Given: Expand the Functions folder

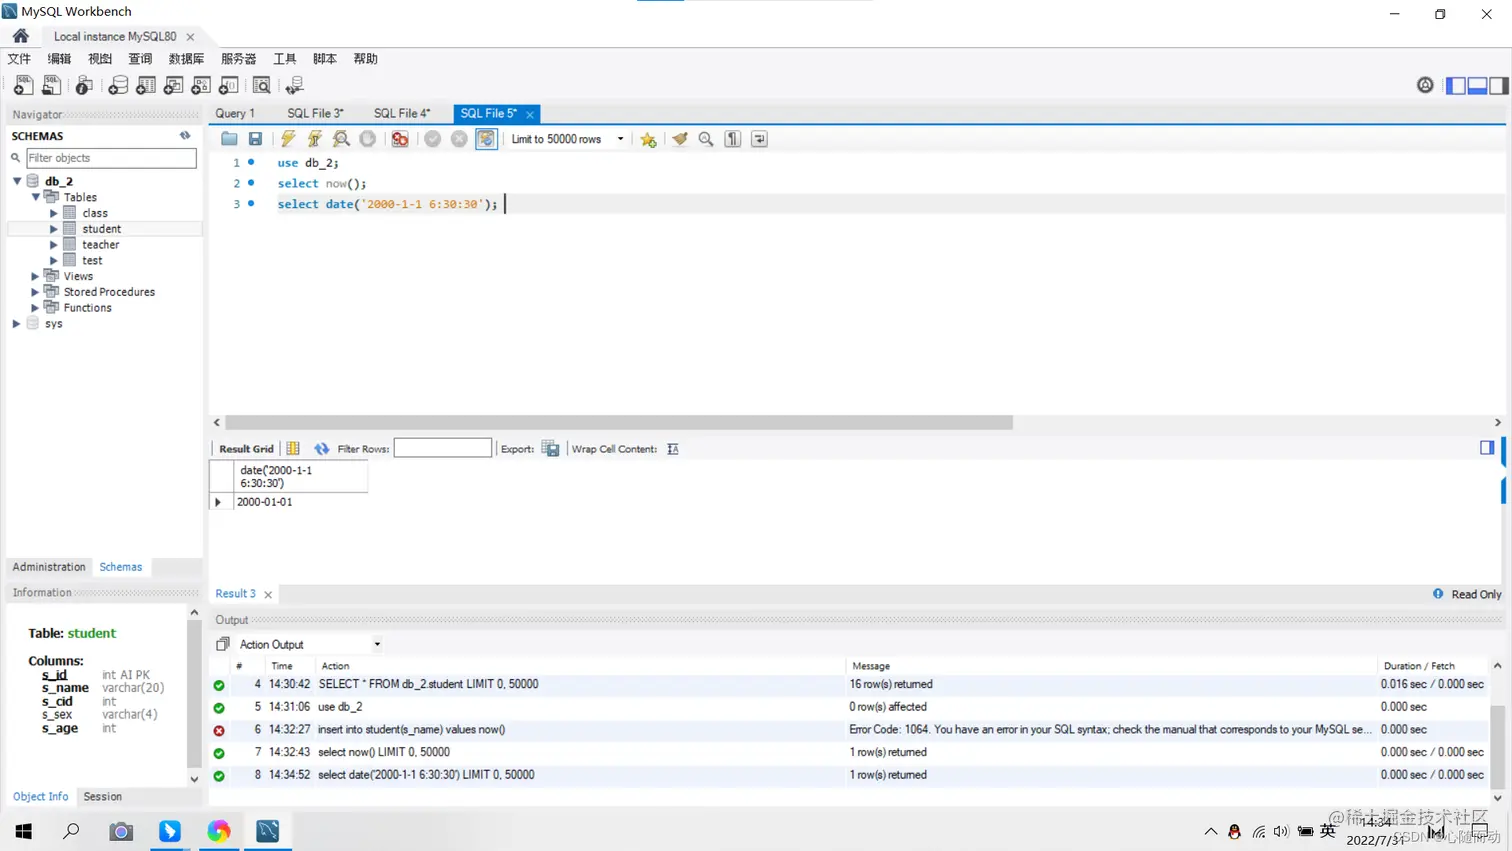Looking at the screenshot, I should pyautogui.click(x=35, y=308).
